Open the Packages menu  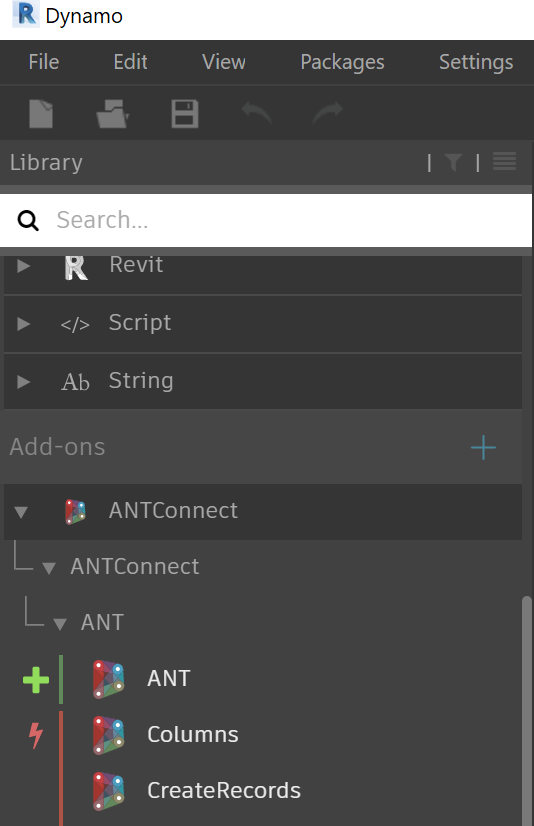[x=342, y=62]
